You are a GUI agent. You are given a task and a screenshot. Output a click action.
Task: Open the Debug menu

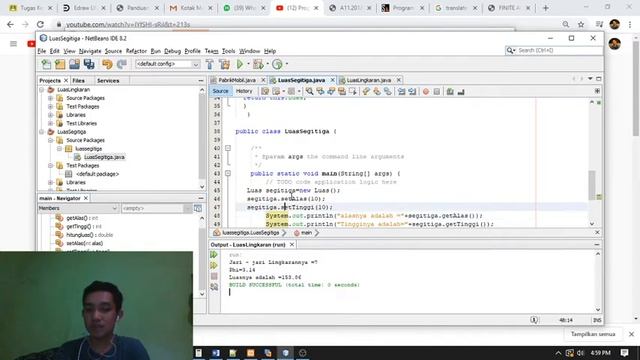pos(172,51)
